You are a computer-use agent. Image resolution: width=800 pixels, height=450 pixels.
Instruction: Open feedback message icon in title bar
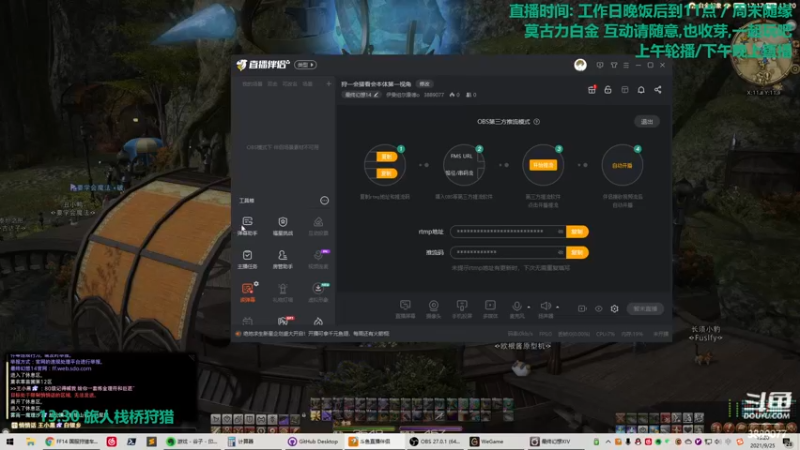[x=600, y=65]
